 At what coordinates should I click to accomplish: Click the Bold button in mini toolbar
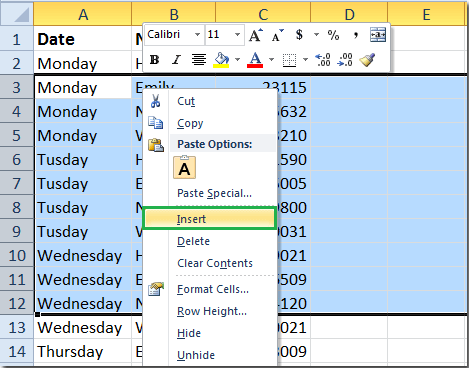154,60
